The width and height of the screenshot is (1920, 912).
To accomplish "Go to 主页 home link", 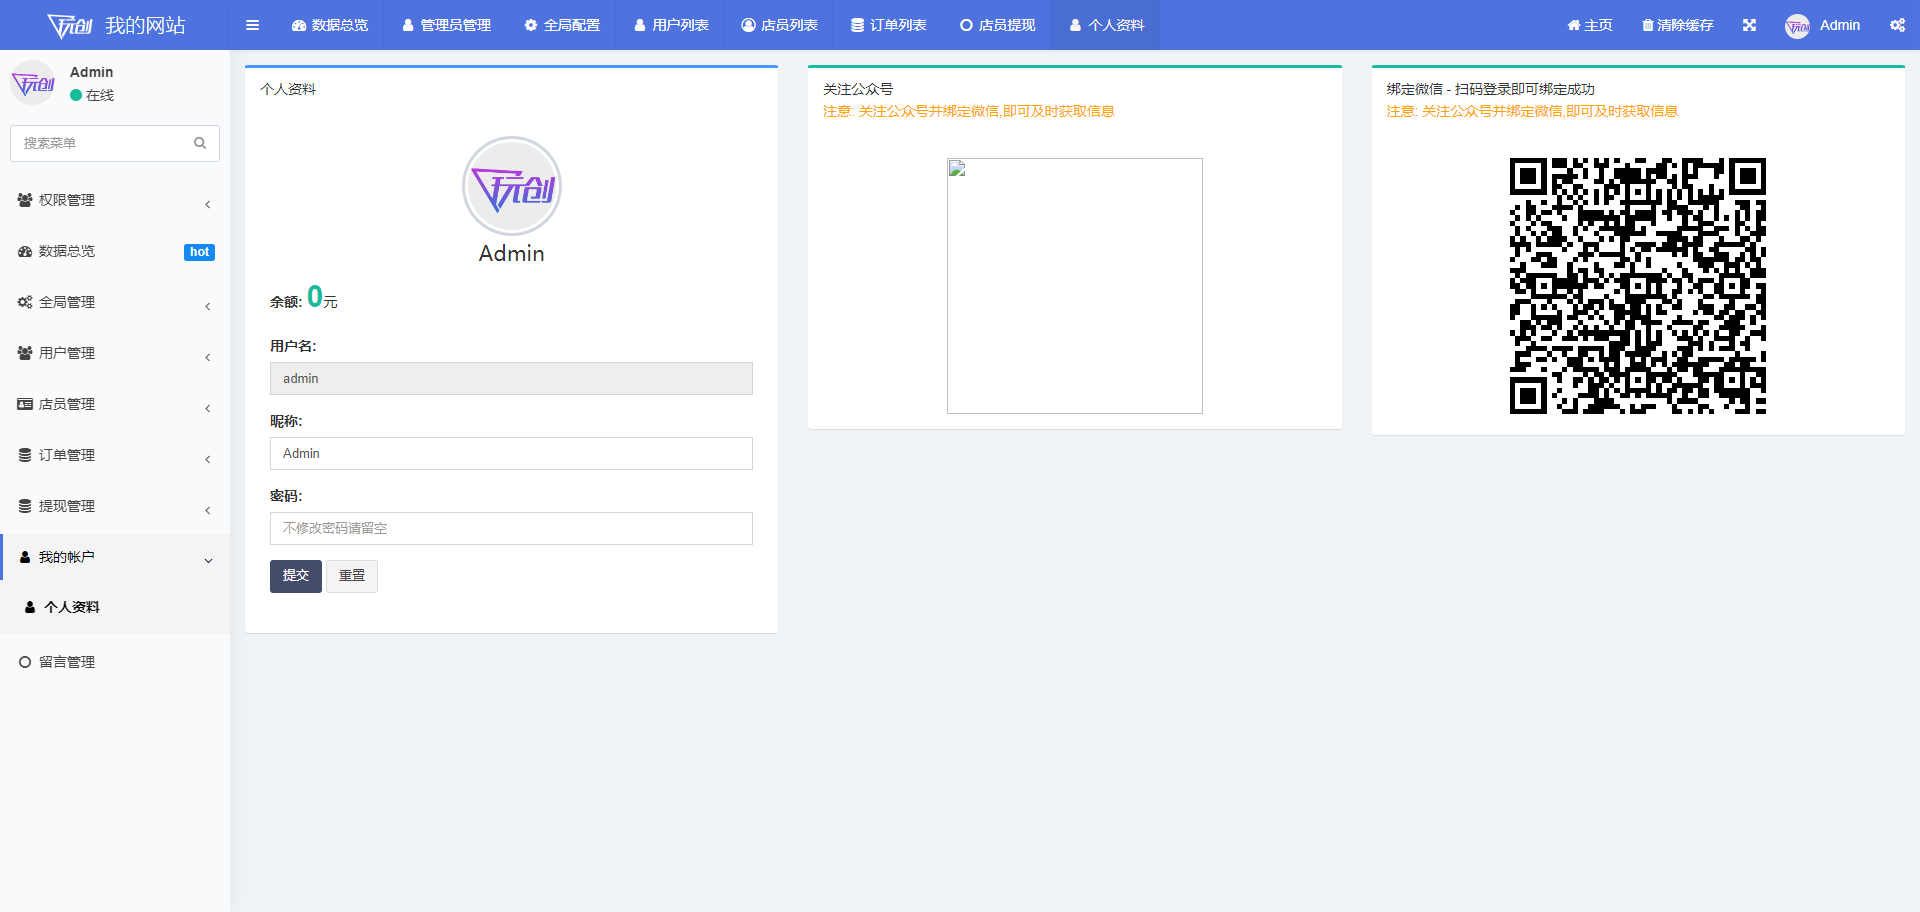I will (x=1590, y=25).
